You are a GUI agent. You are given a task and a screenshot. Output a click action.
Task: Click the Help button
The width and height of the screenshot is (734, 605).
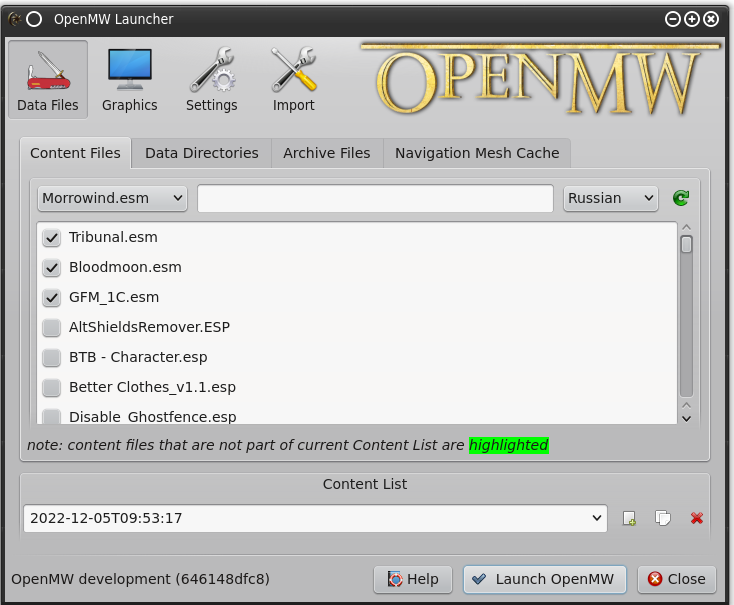click(413, 580)
